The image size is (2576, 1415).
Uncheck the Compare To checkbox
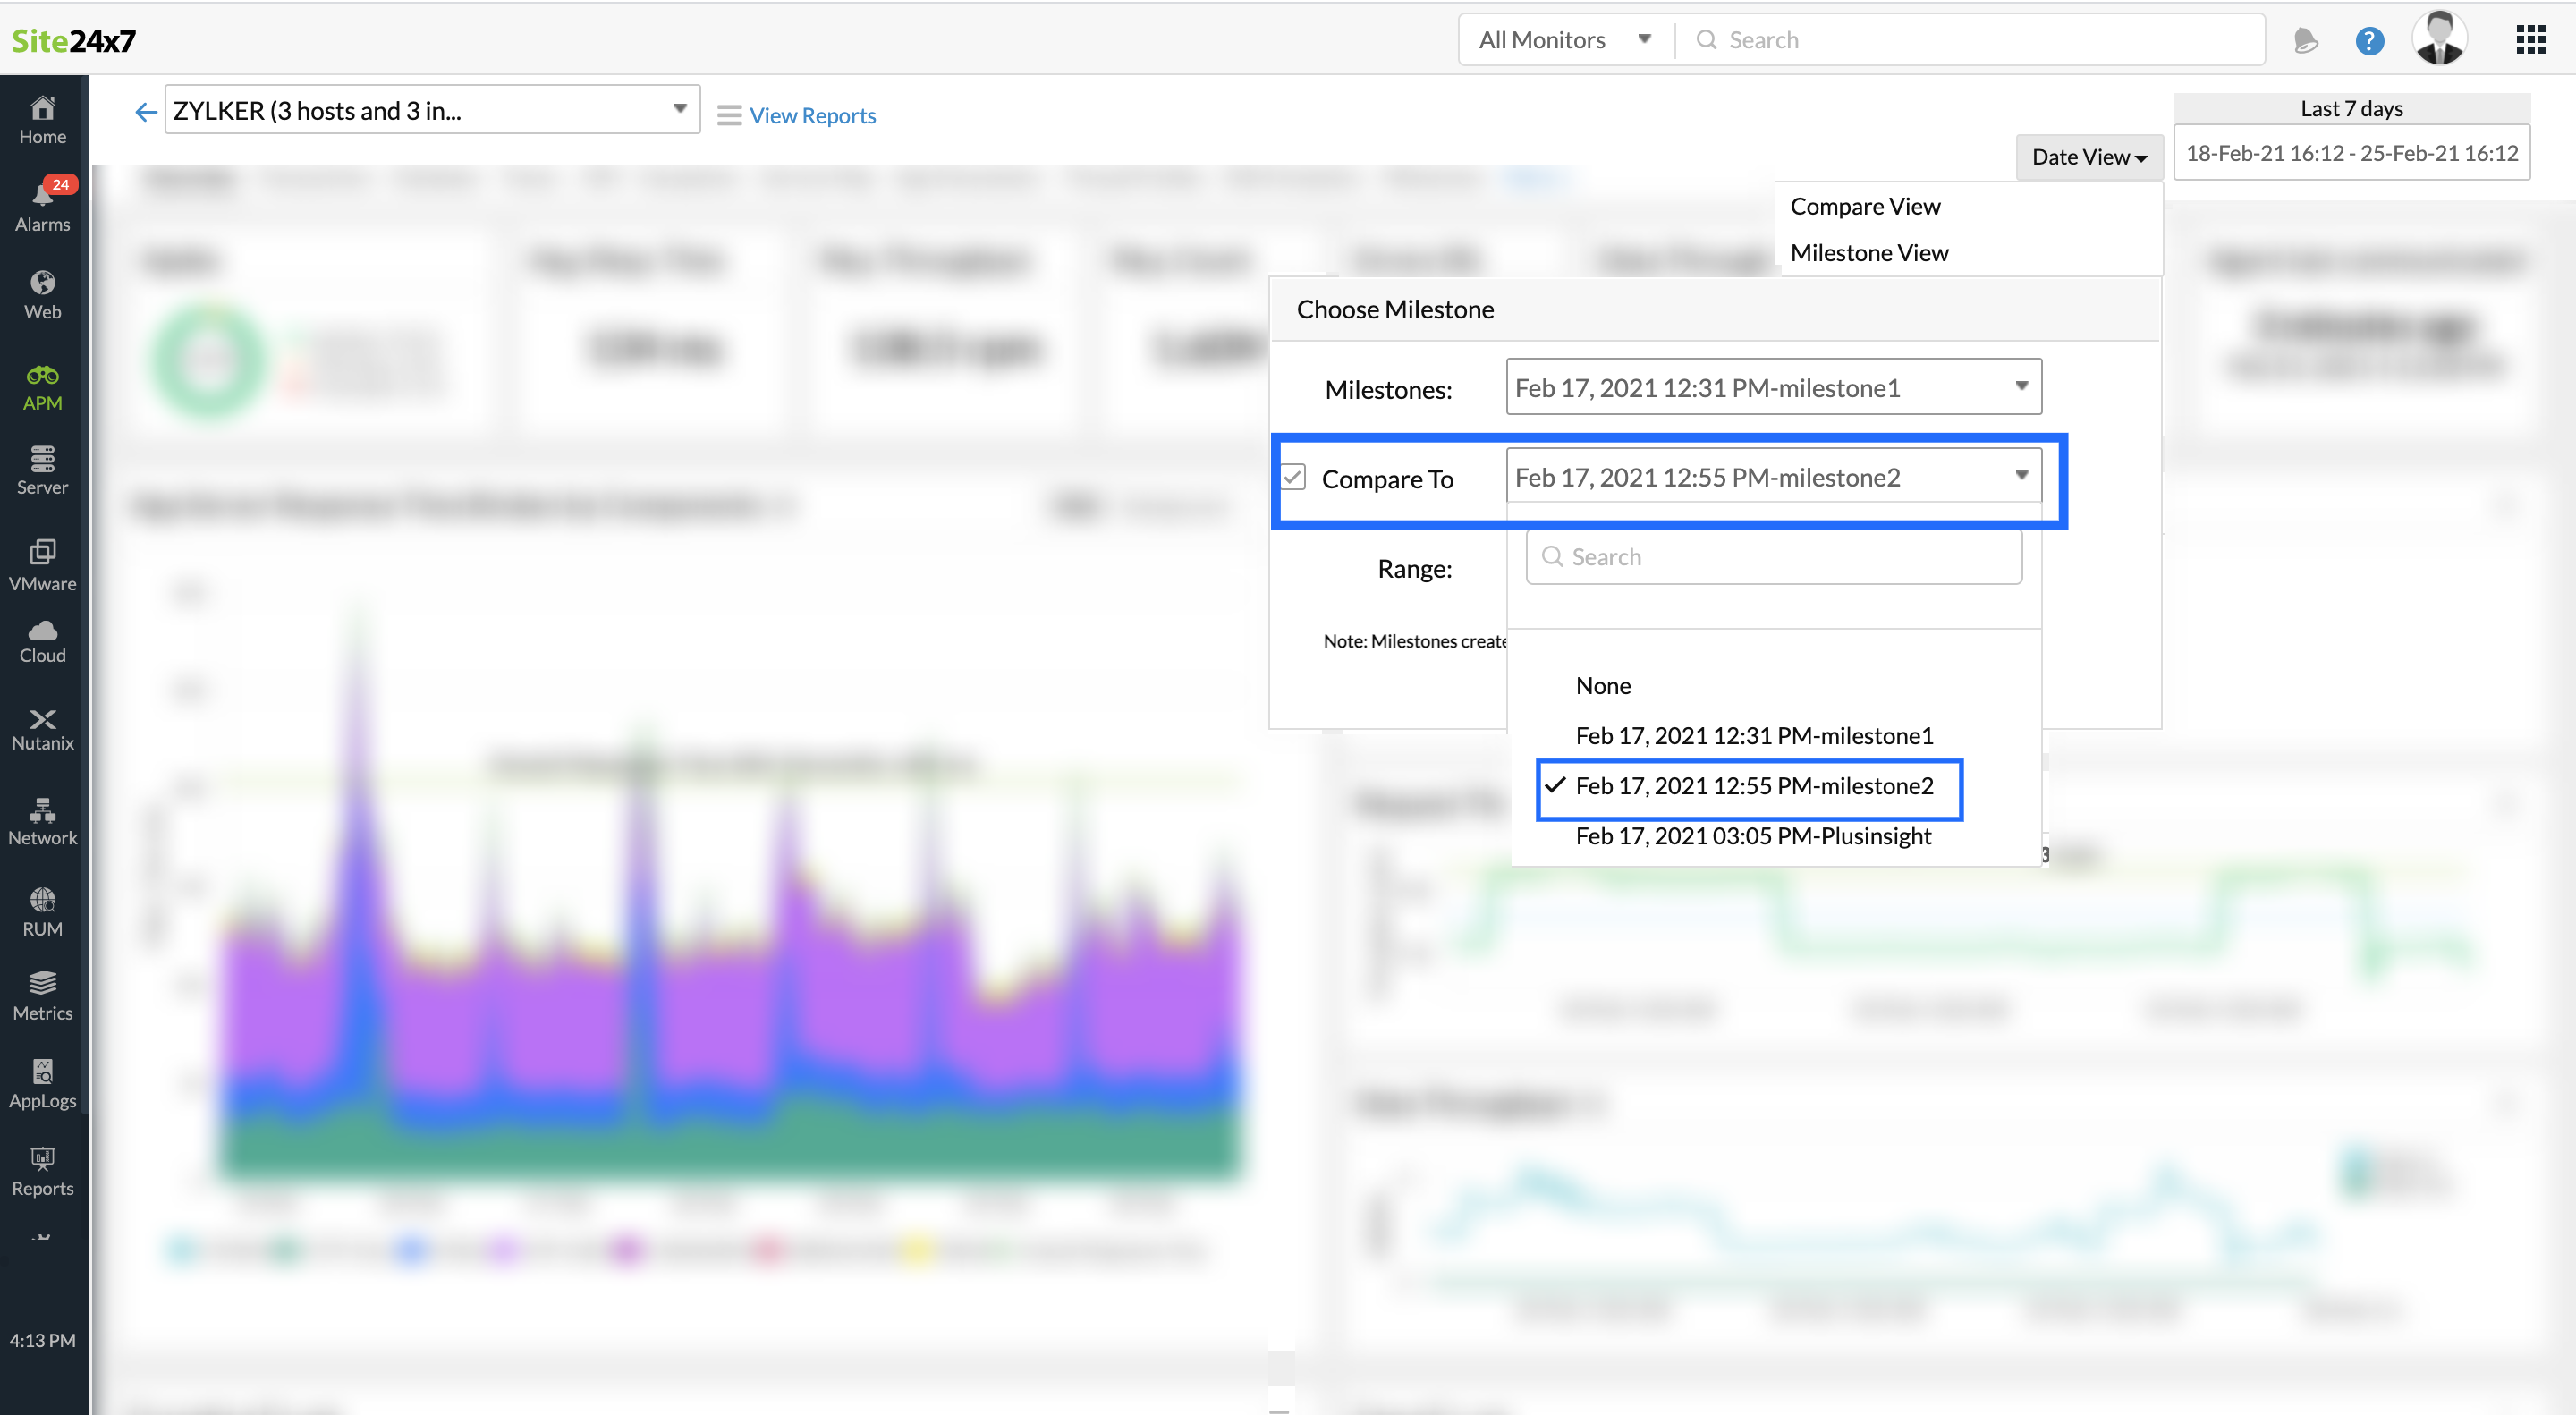tap(1293, 477)
